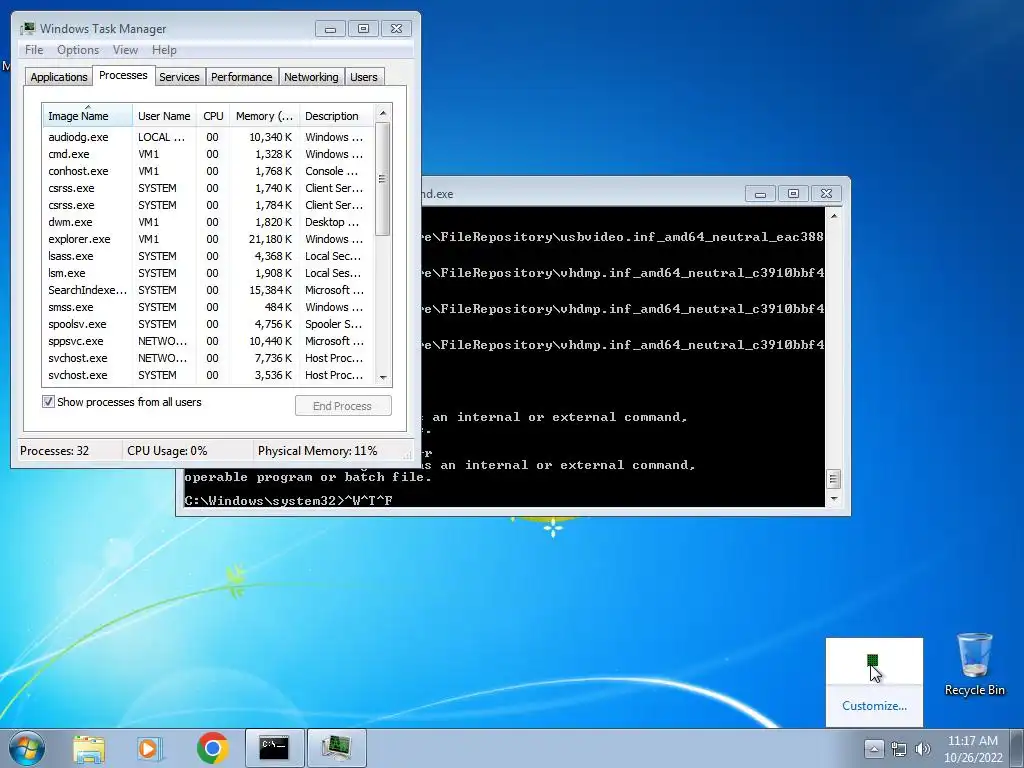1024x768 pixels.
Task: Select smss.exe process row
Action: click(x=208, y=307)
